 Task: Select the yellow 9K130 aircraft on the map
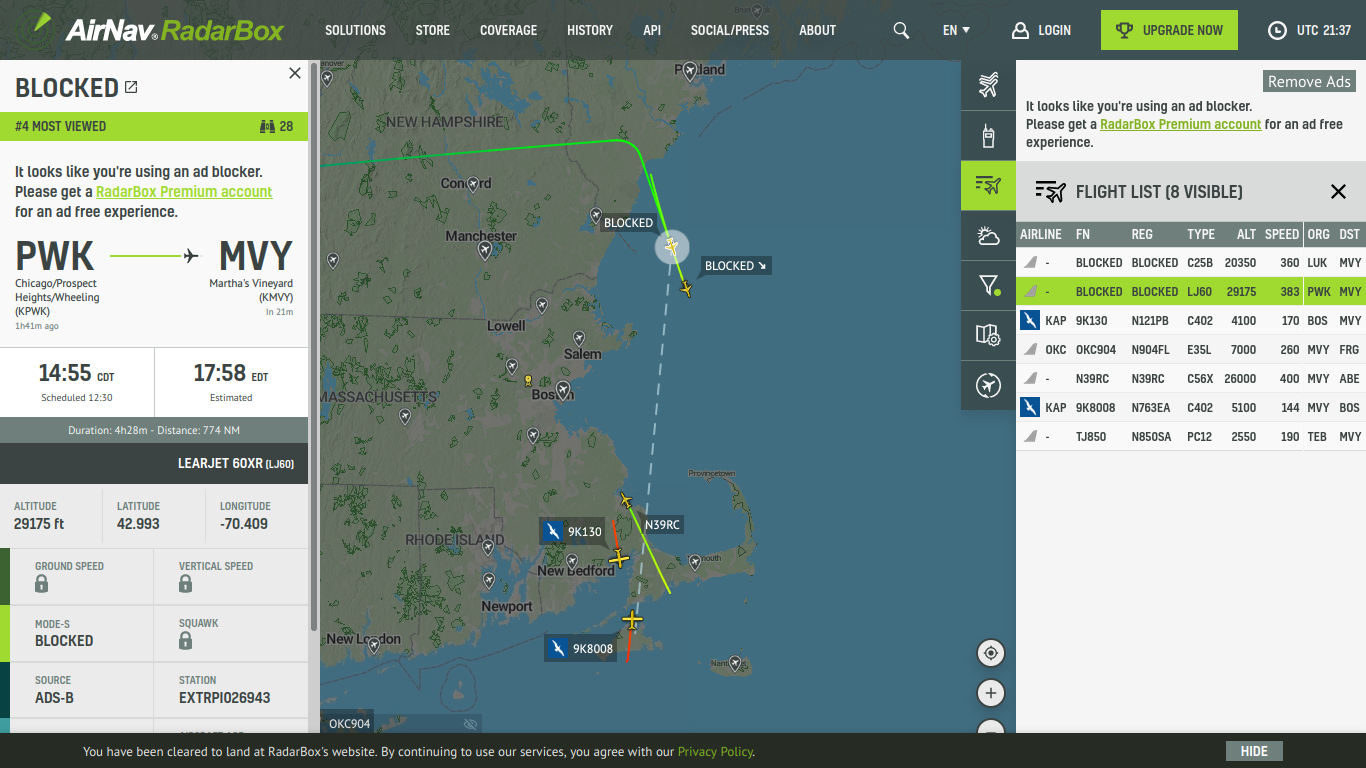coord(619,558)
